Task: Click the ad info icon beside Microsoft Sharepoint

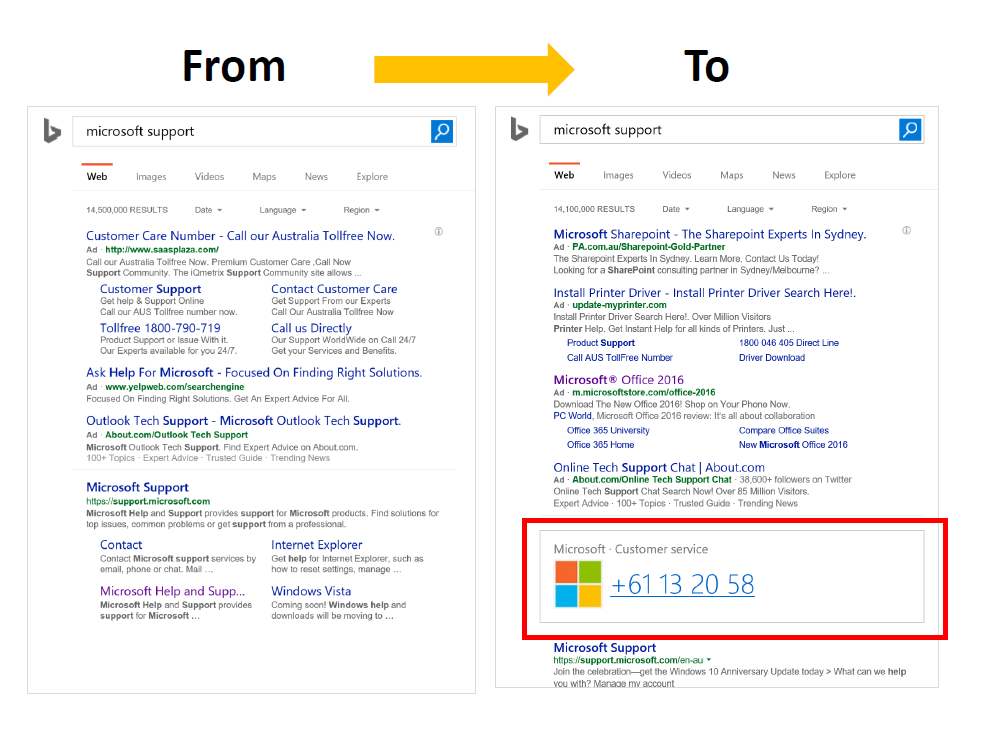Action: pos(906,230)
